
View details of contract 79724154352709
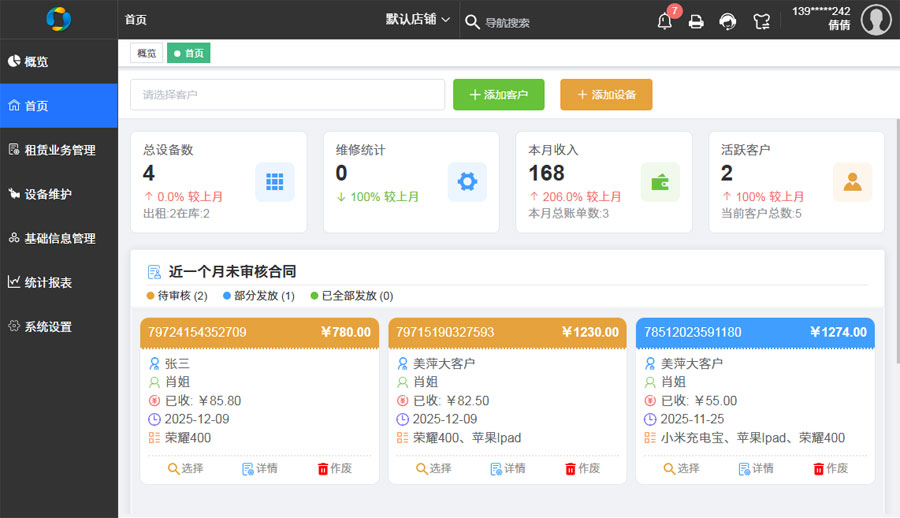point(259,469)
